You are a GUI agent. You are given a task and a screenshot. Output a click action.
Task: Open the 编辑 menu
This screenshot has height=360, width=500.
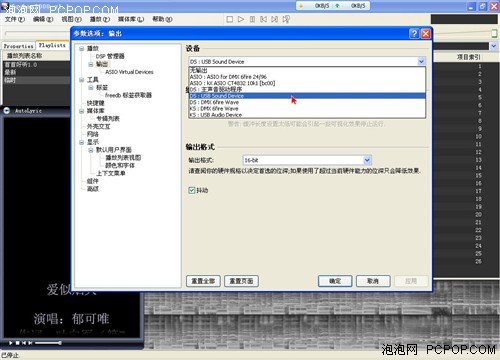[43, 19]
